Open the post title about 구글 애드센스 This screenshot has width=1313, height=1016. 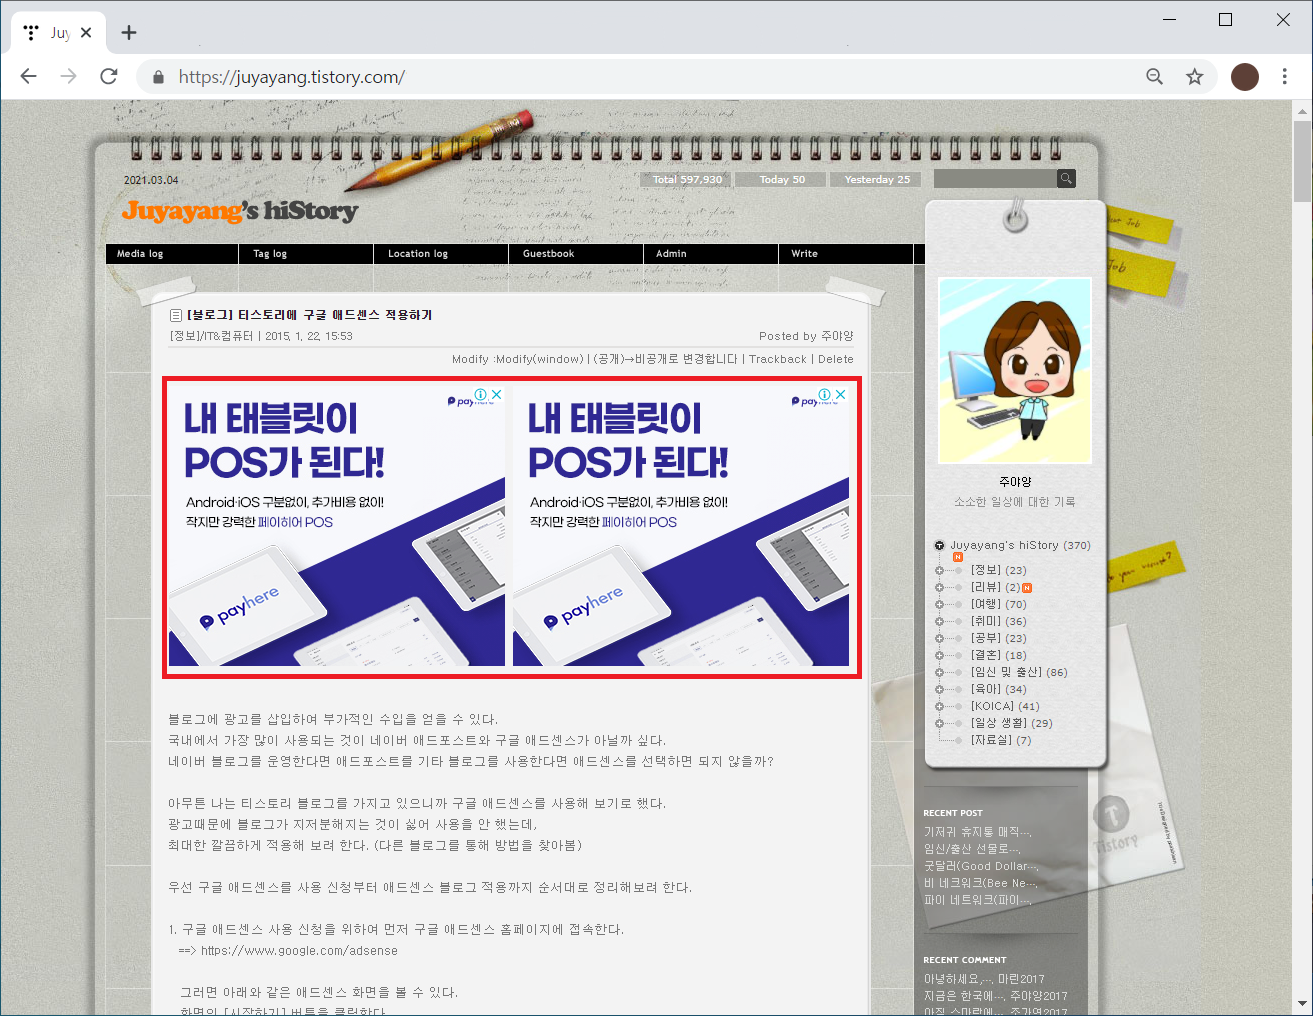tap(310, 315)
